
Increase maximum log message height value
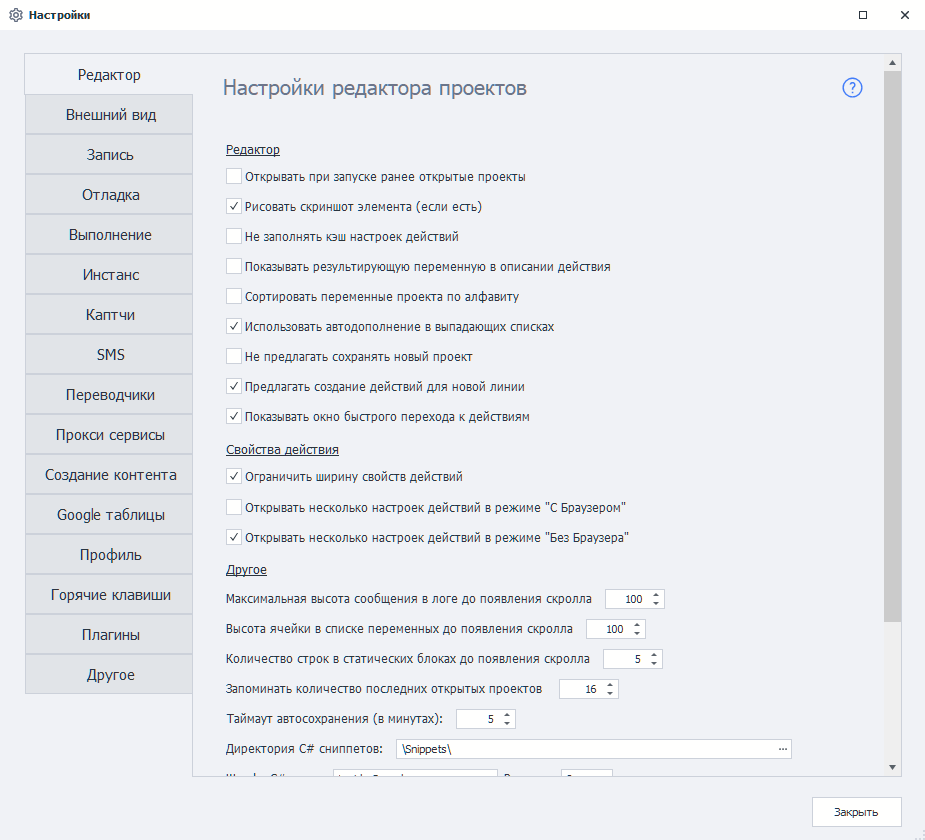point(656,595)
